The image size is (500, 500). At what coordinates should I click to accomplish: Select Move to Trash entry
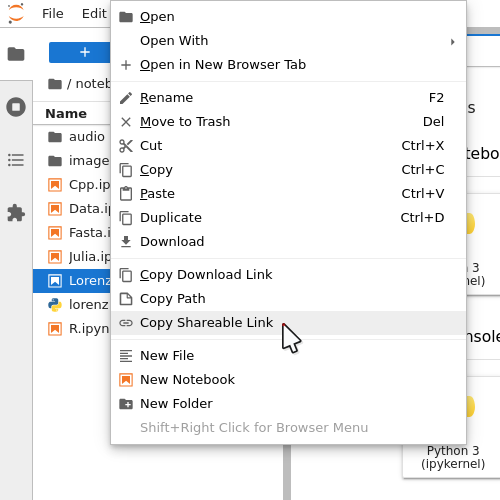pos(288,122)
